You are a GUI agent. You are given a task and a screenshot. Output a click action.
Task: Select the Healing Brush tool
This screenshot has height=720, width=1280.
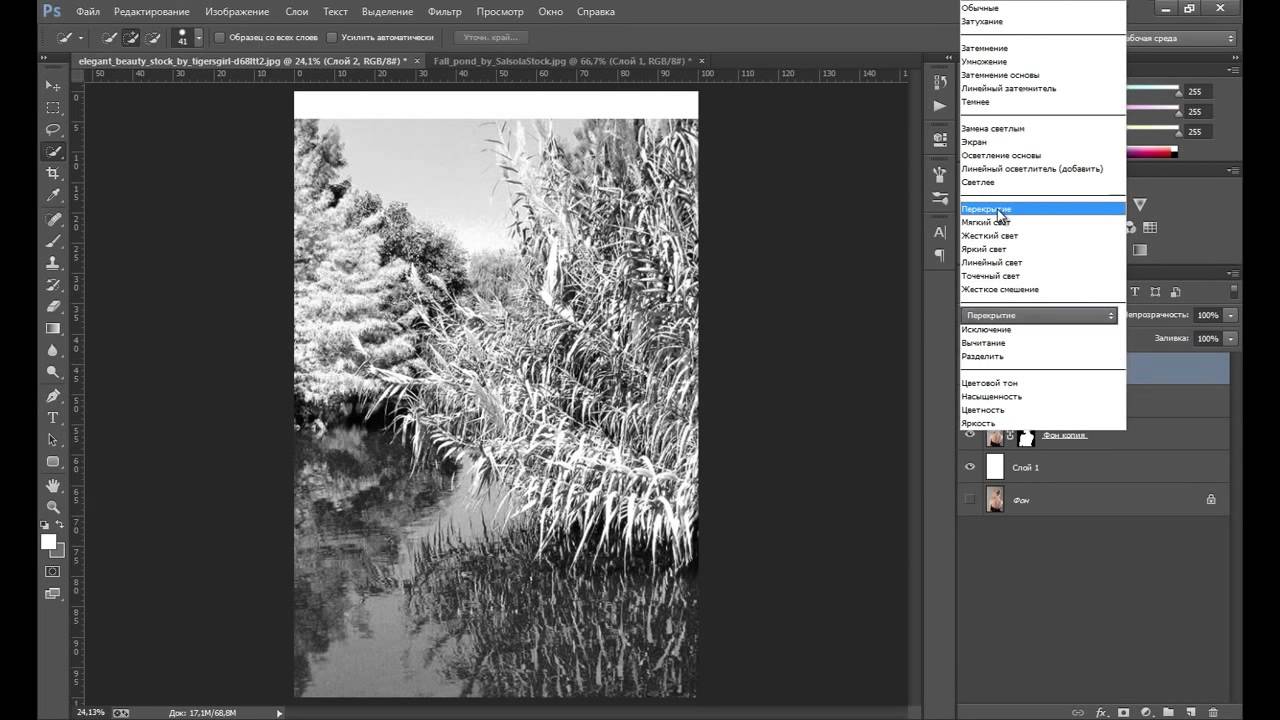click(53, 220)
